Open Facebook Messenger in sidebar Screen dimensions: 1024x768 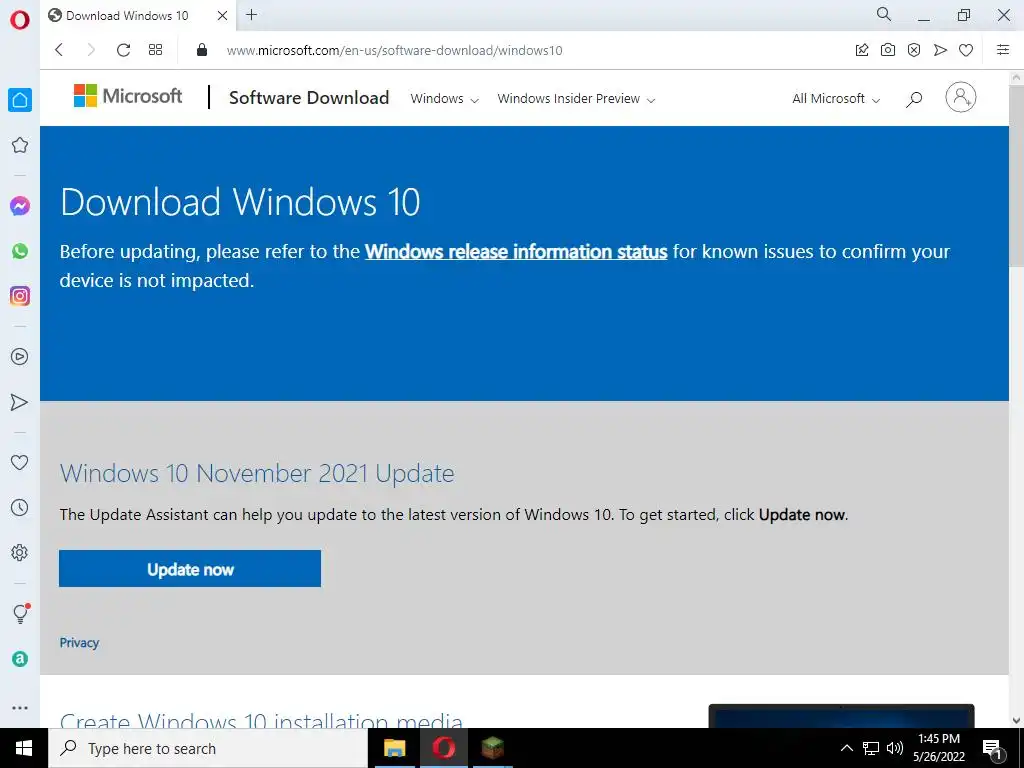[x=20, y=206]
